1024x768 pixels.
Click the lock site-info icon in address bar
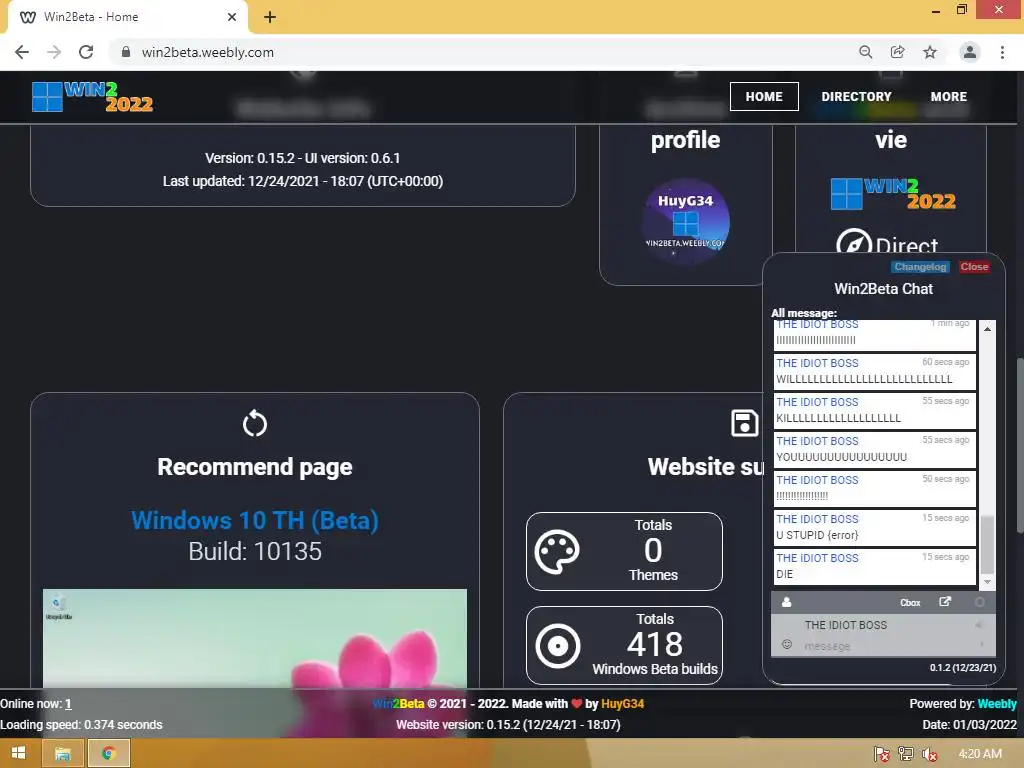coord(126,52)
